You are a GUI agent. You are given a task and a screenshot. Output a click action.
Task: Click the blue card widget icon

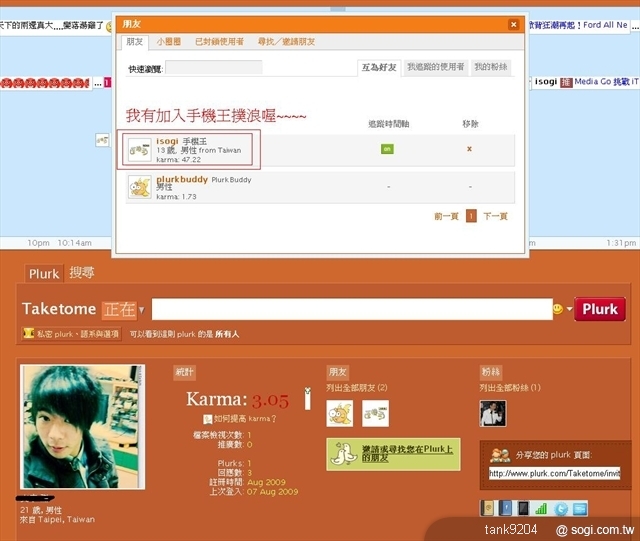(x=580, y=509)
